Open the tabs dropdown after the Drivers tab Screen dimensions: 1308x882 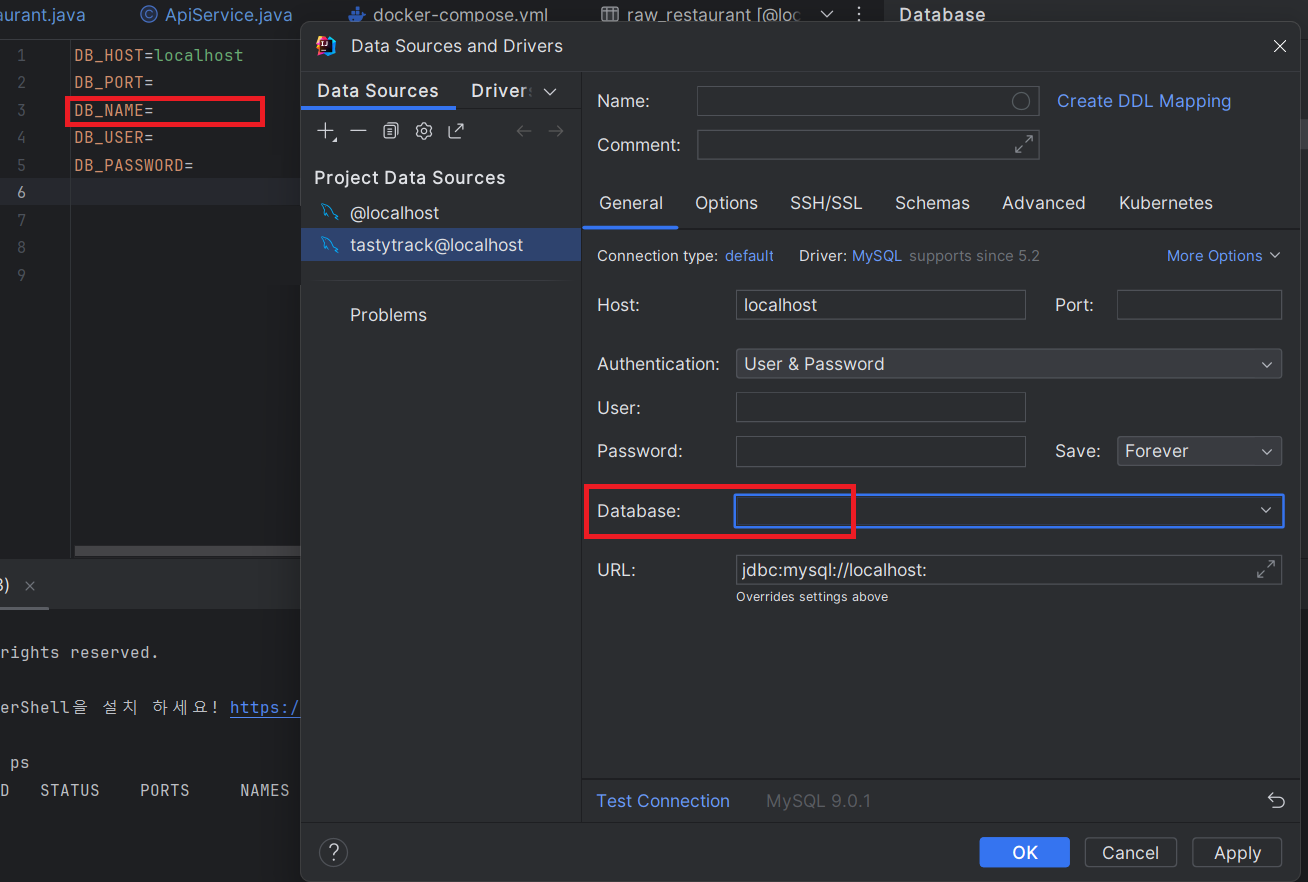point(550,91)
